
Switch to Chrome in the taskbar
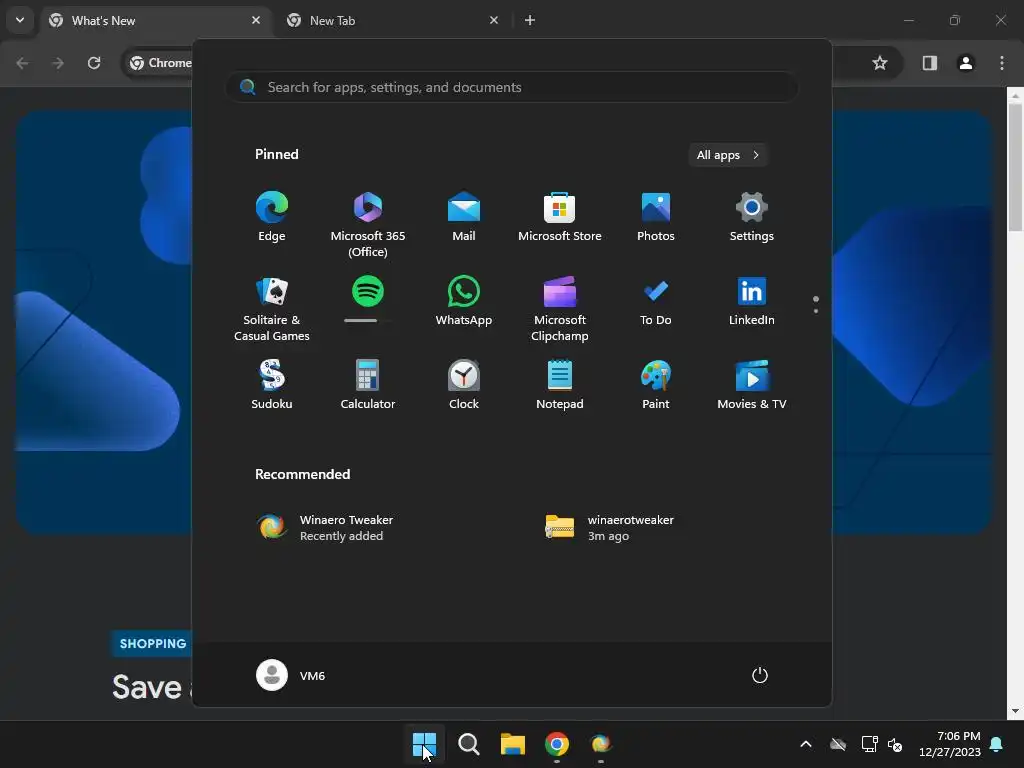click(x=556, y=744)
